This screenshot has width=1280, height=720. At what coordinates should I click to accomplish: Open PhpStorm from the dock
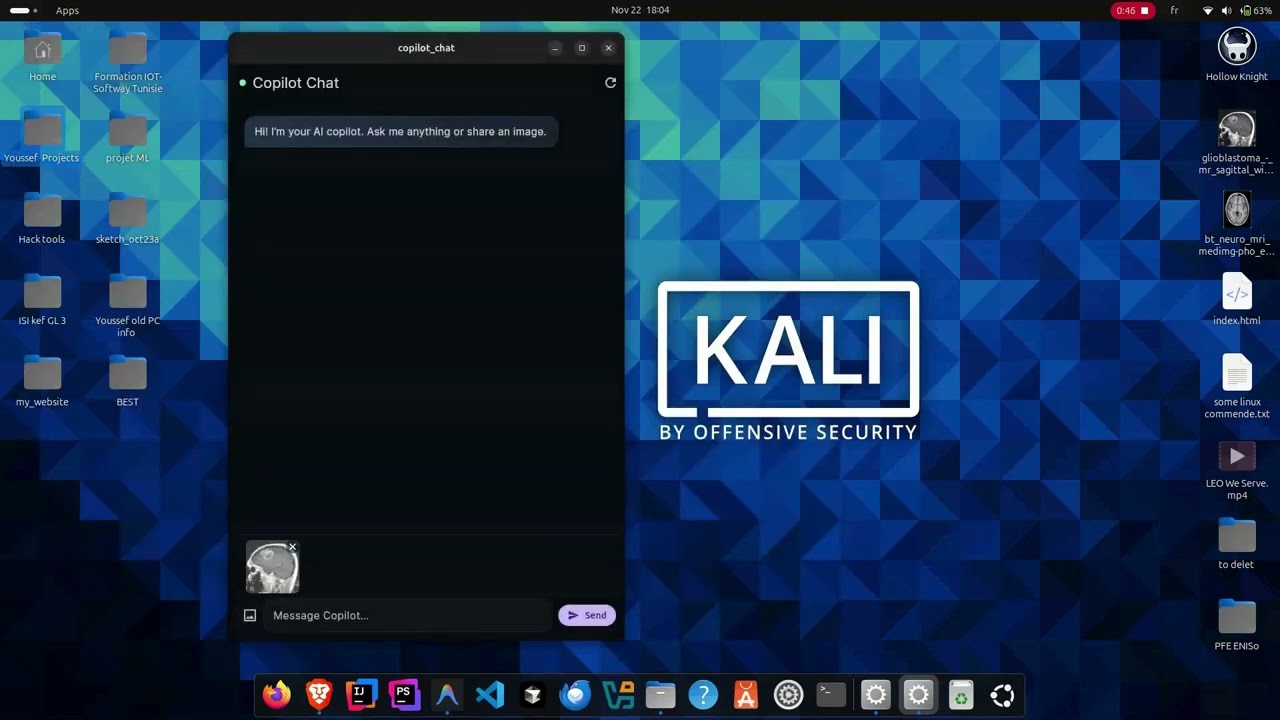click(x=404, y=695)
